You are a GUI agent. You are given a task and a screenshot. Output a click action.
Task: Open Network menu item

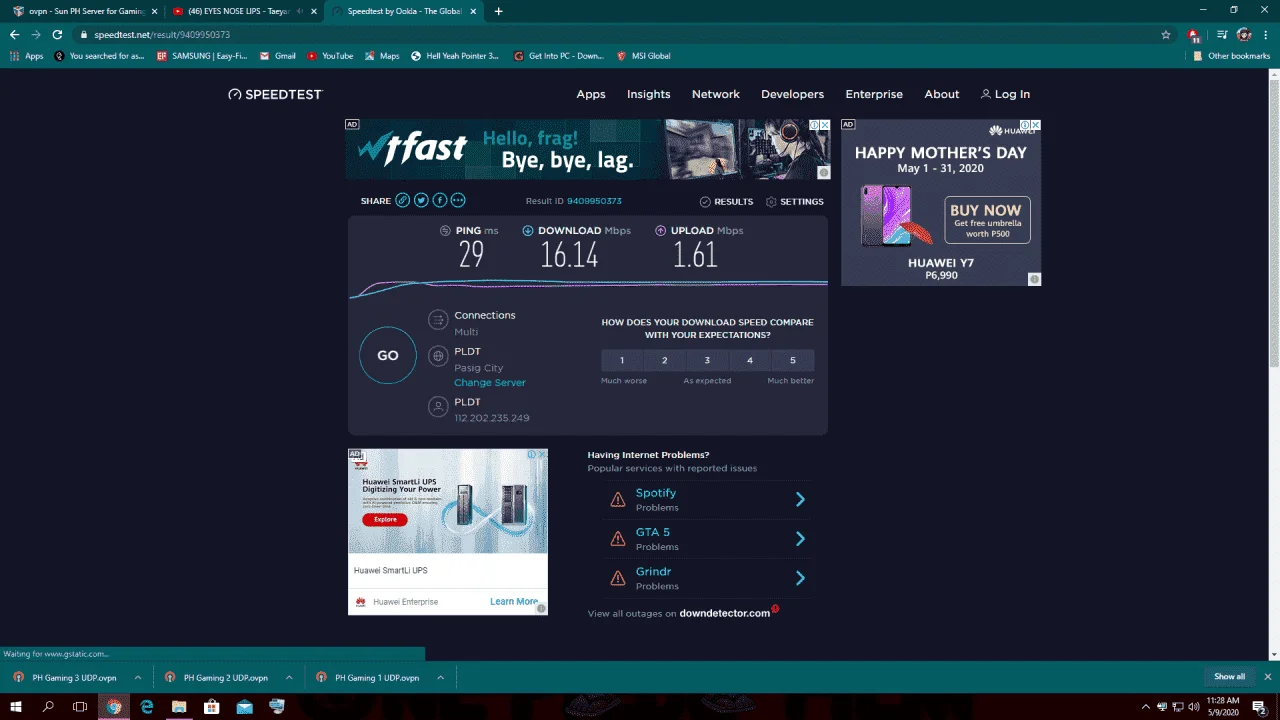716,94
